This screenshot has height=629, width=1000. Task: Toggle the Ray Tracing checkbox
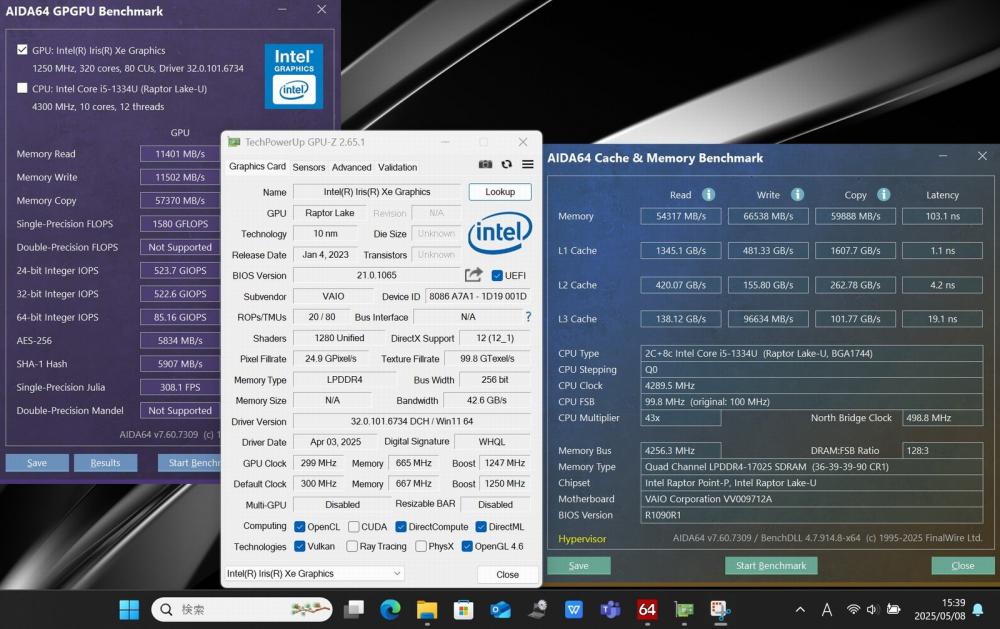click(x=352, y=546)
